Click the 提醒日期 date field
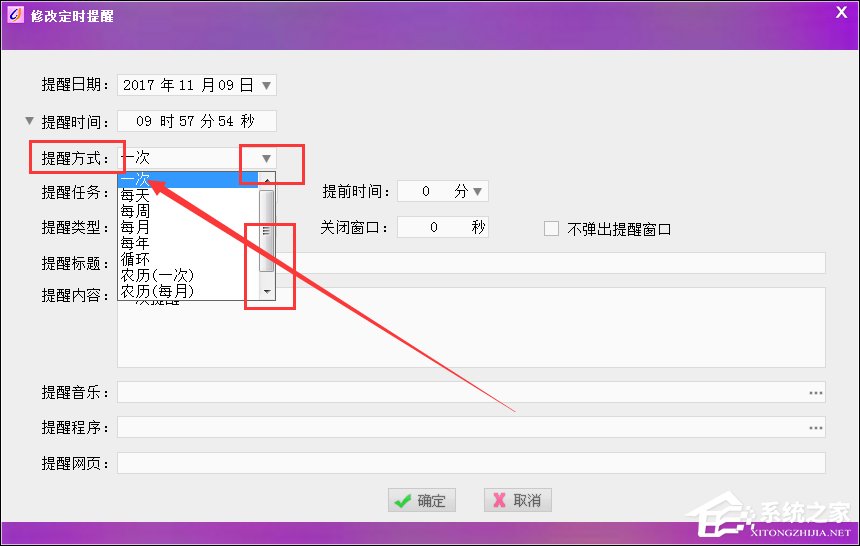Image resolution: width=860 pixels, height=546 pixels. point(197,85)
